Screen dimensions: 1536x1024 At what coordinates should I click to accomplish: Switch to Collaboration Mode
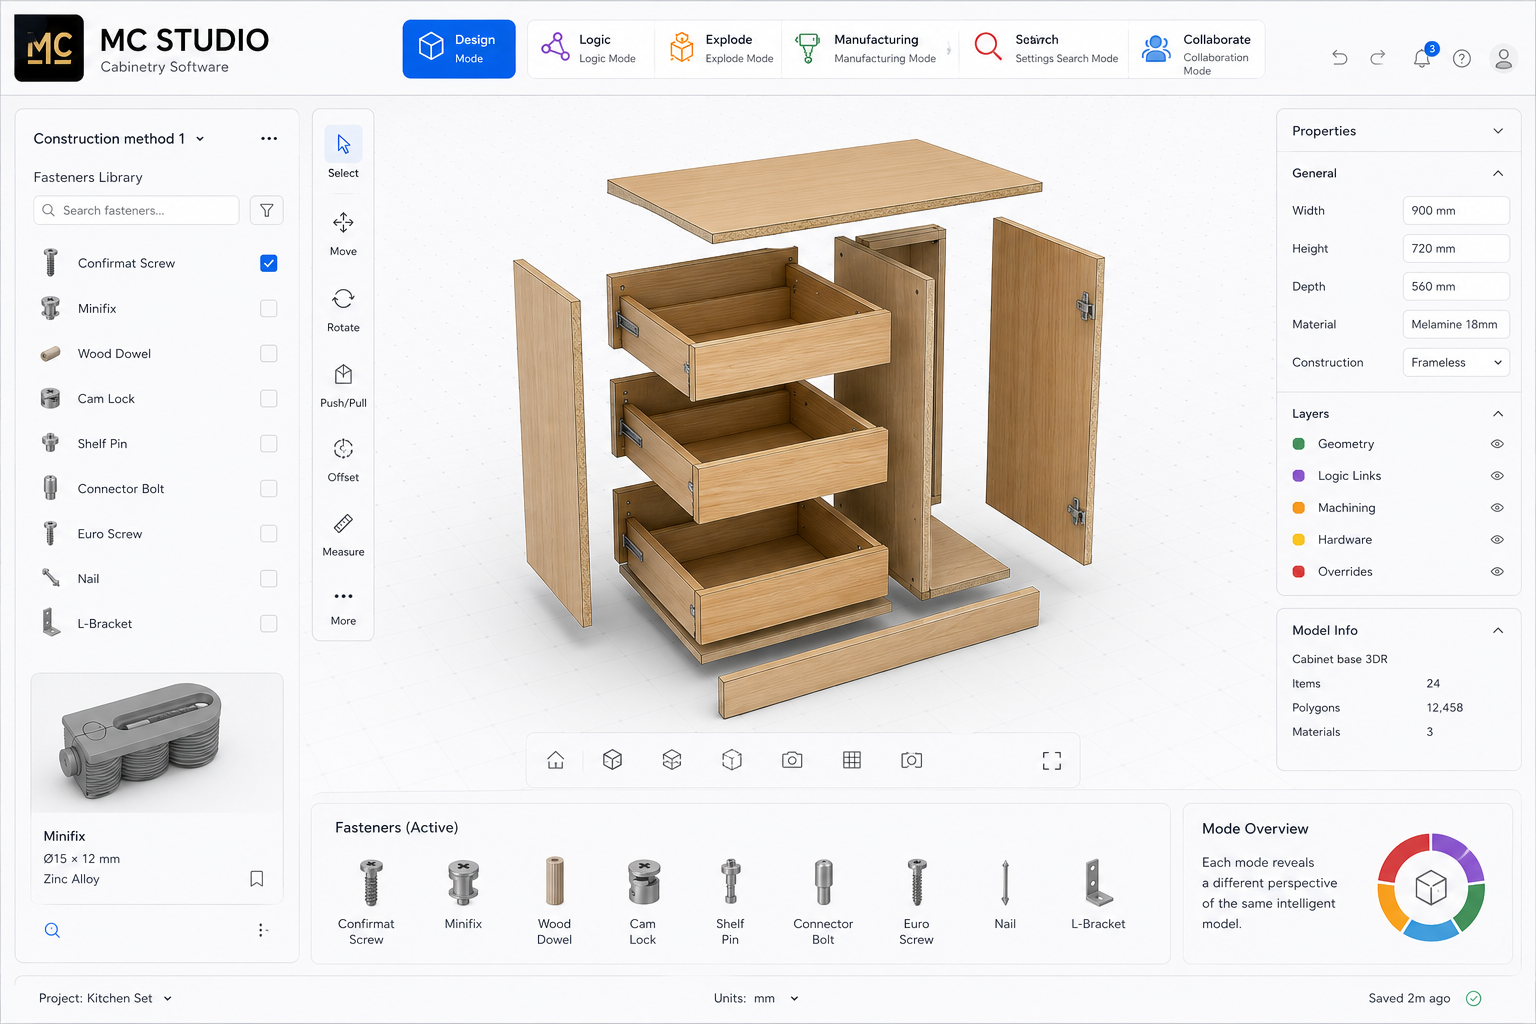tap(1198, 48)
